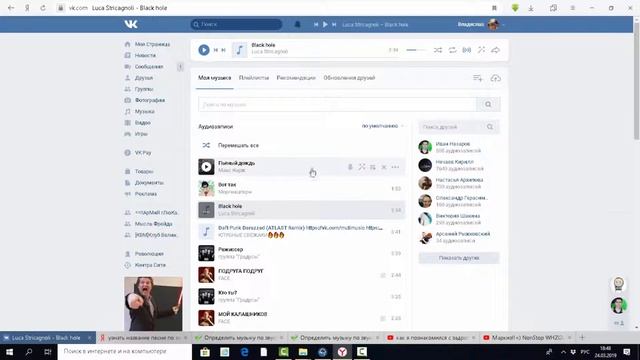Skip to the next track in the header mini-player
This screenshot has width=640, height=360.
[334, 24]
